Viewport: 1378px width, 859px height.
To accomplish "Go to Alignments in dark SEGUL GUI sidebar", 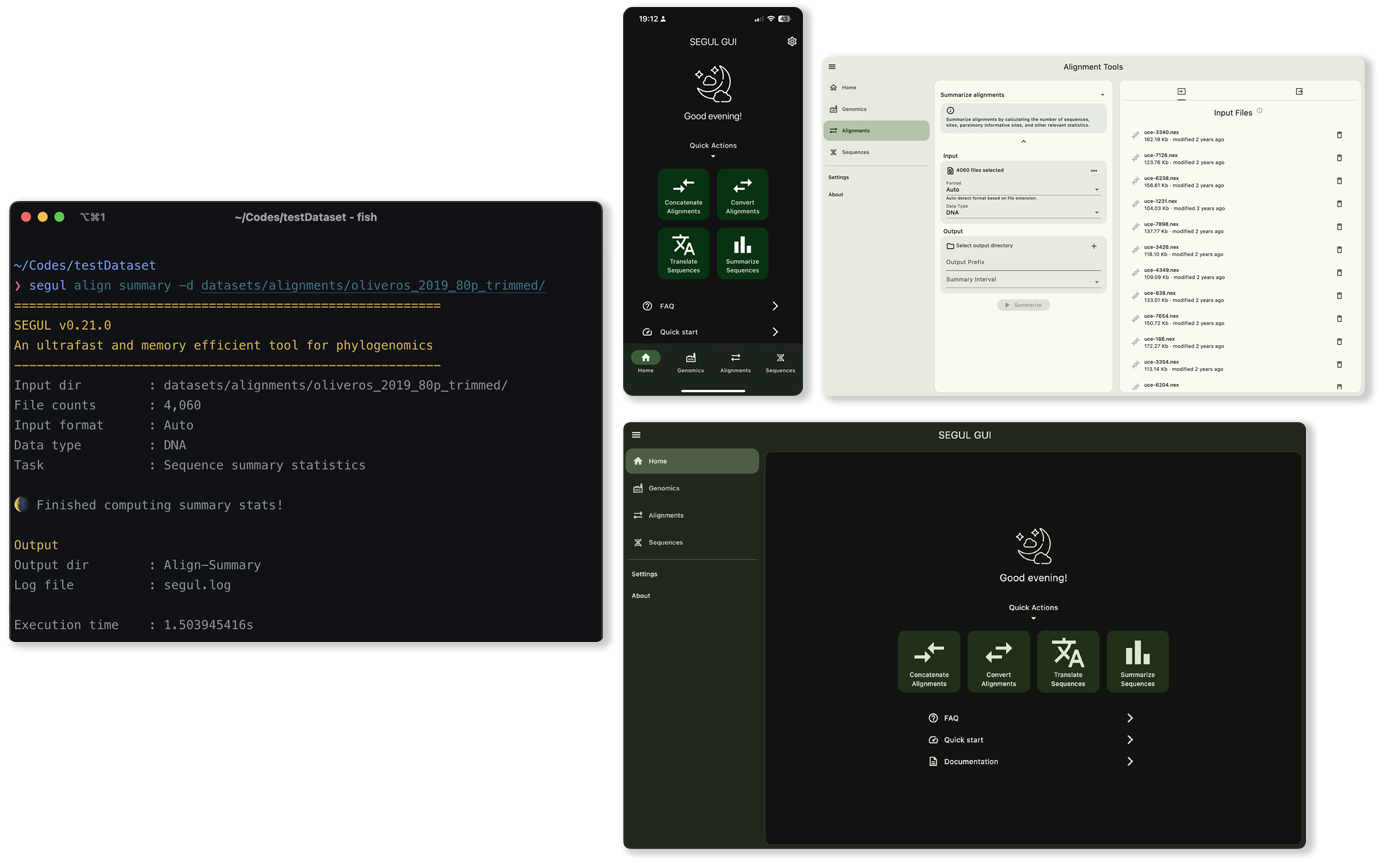I will [692, 515].
